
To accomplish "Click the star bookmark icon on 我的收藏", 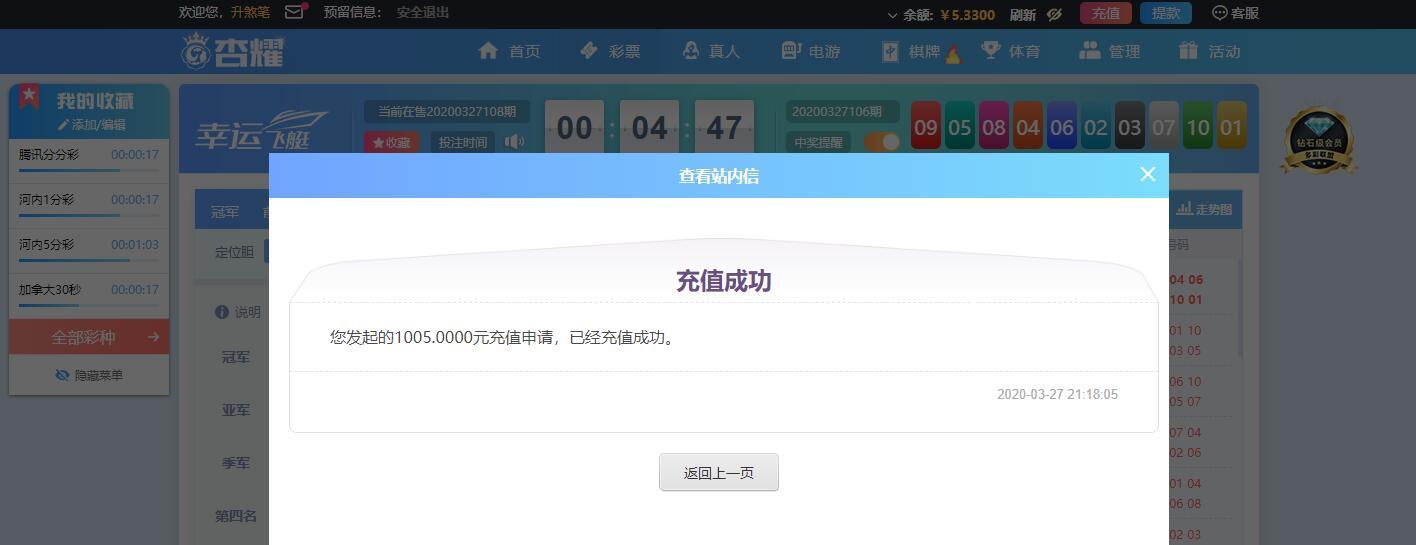I will point(29,97).
